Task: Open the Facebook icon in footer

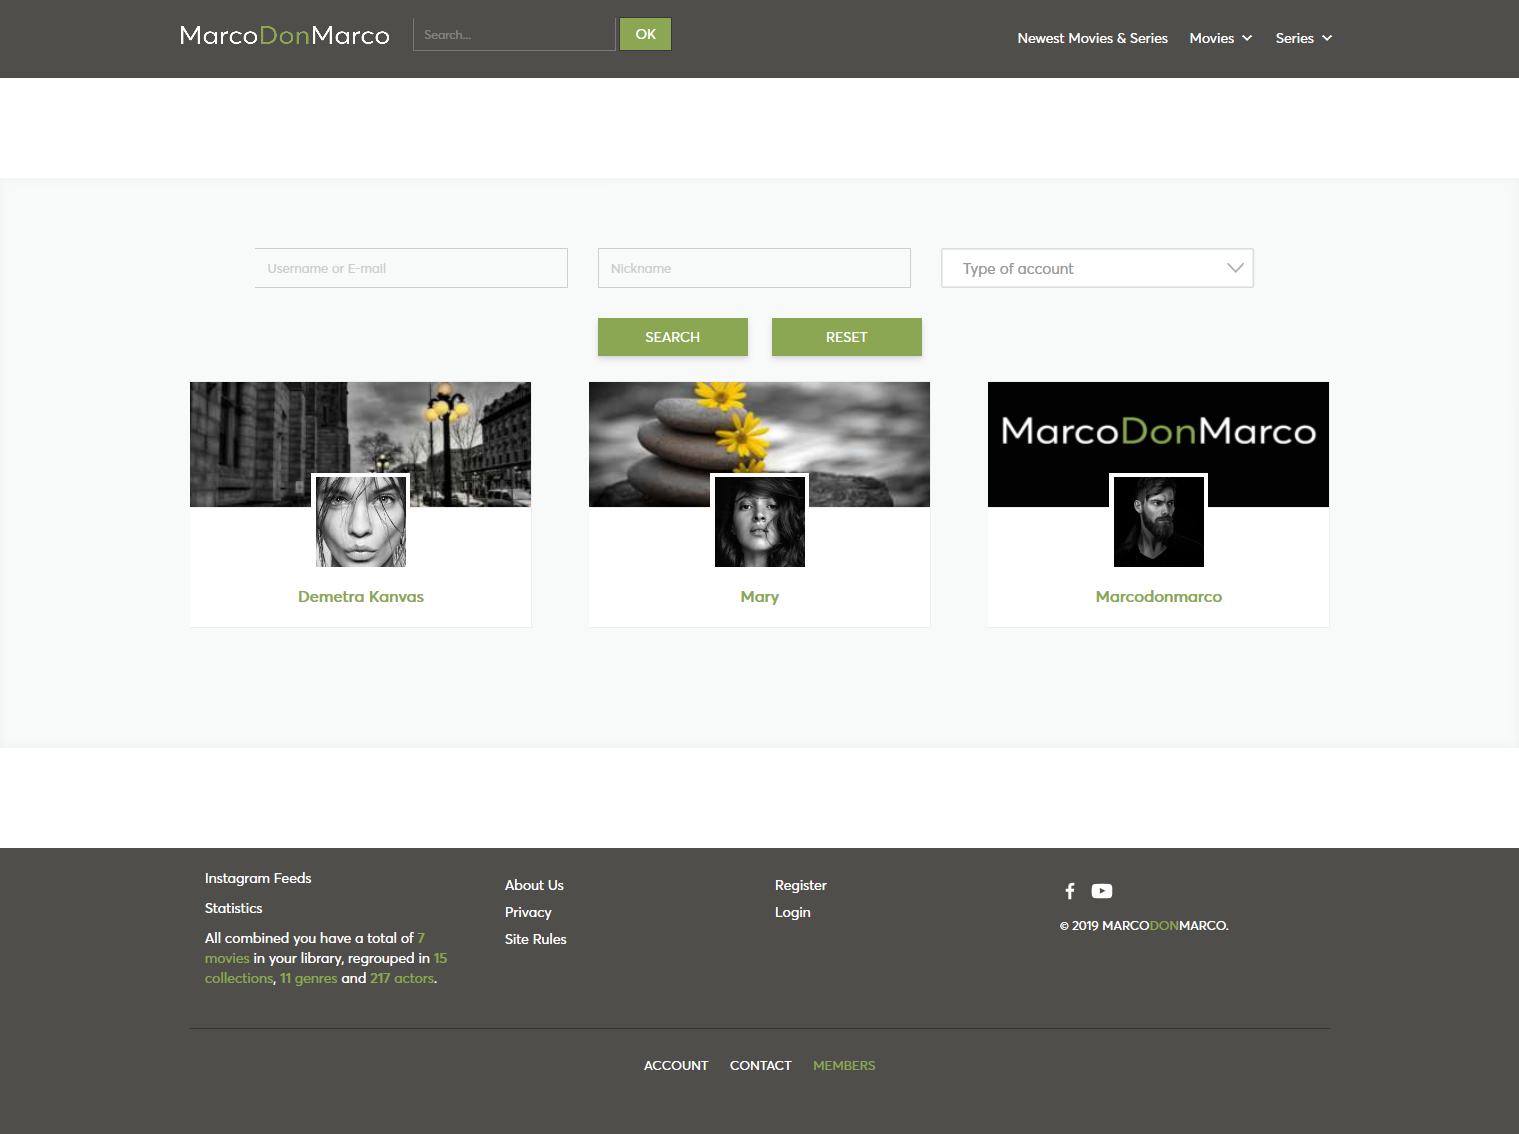Action: coord(1070,891)
